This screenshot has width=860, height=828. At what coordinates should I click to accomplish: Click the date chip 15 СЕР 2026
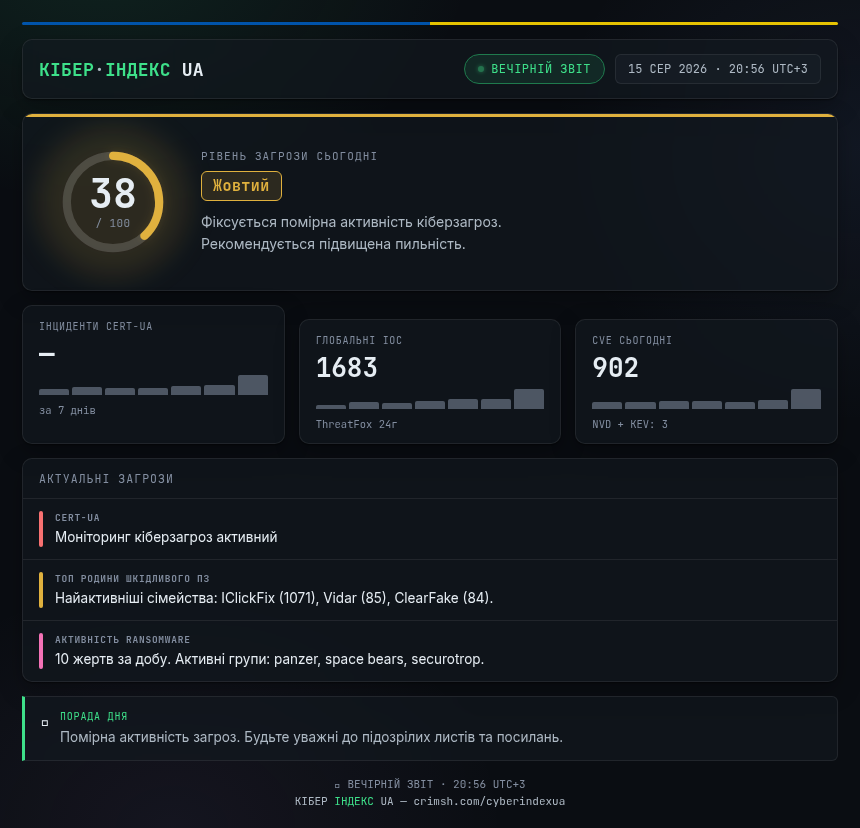717,69
